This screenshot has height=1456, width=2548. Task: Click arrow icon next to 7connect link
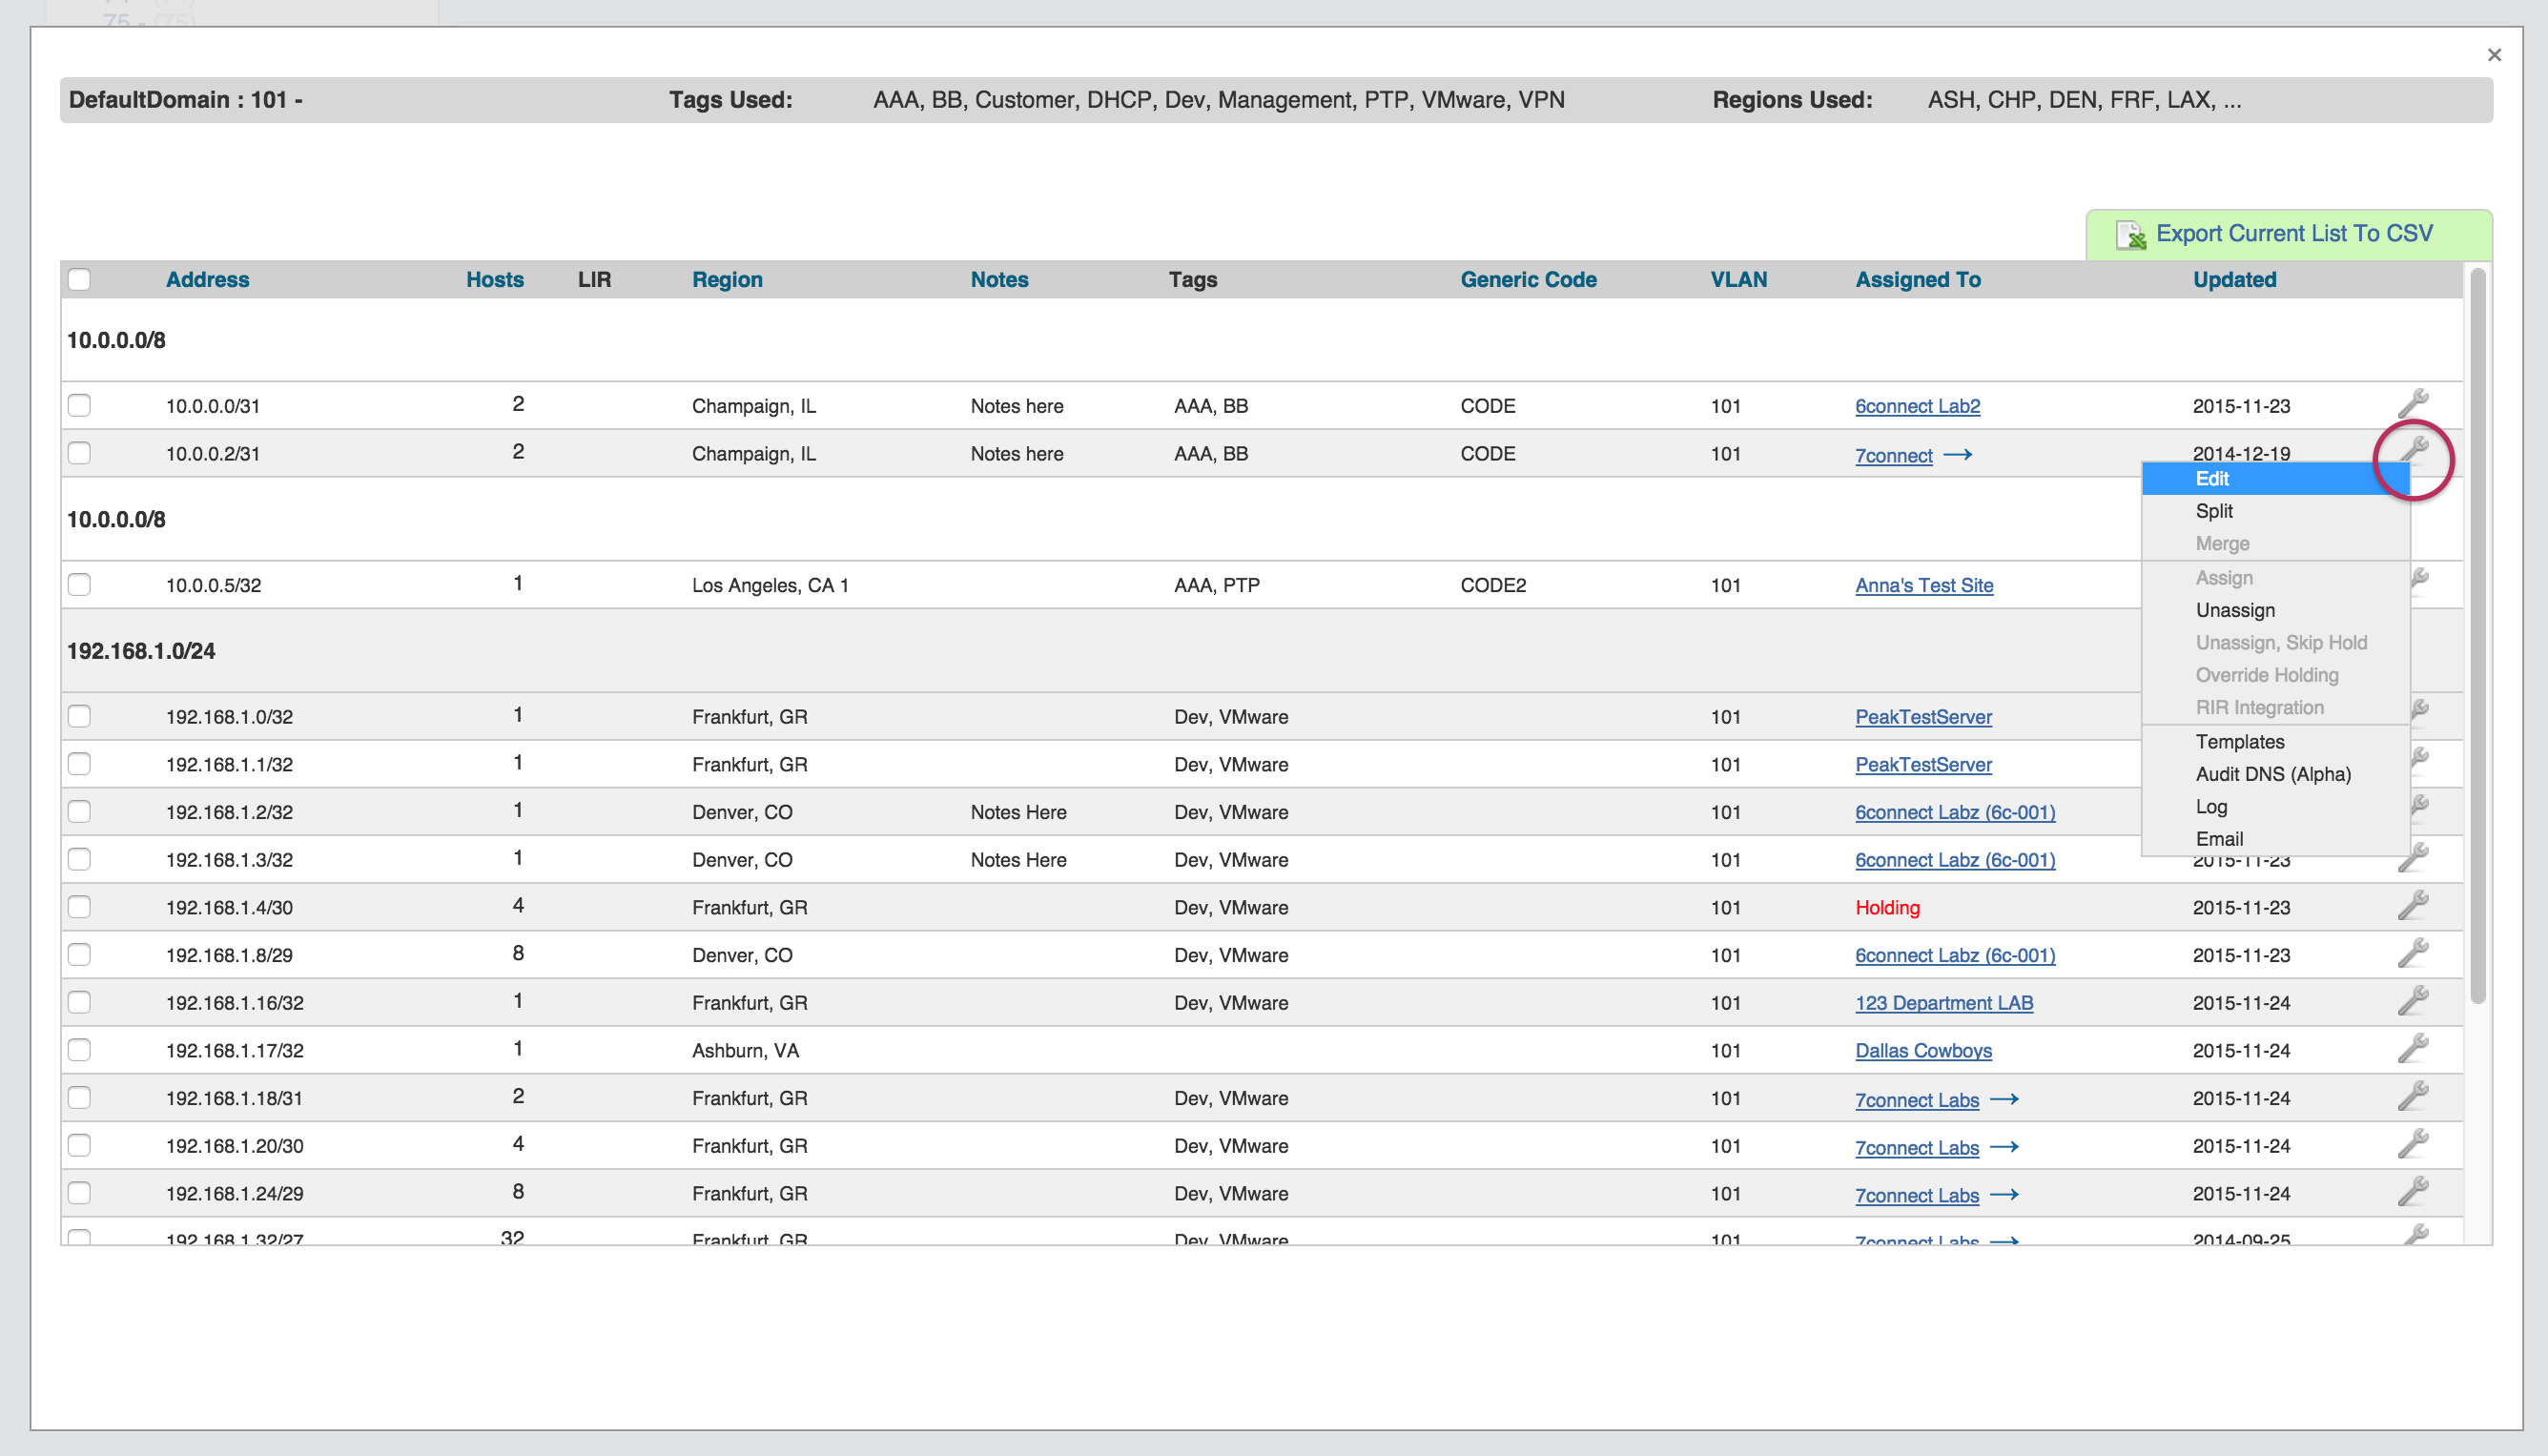(1957, 455)
